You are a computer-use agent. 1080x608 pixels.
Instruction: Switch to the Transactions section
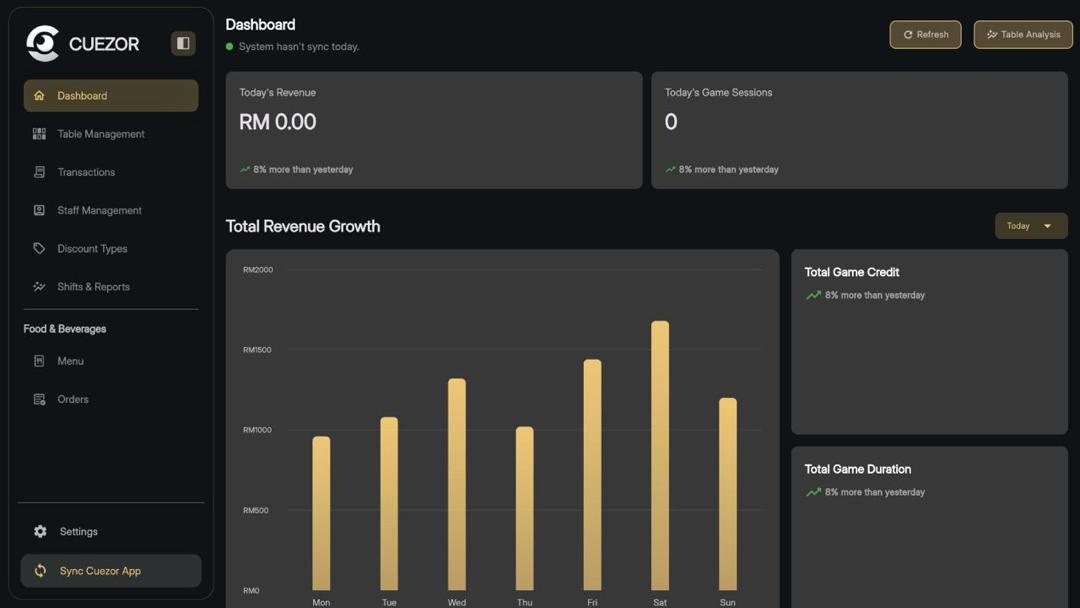pyautogui.click(x=88, y=171)
